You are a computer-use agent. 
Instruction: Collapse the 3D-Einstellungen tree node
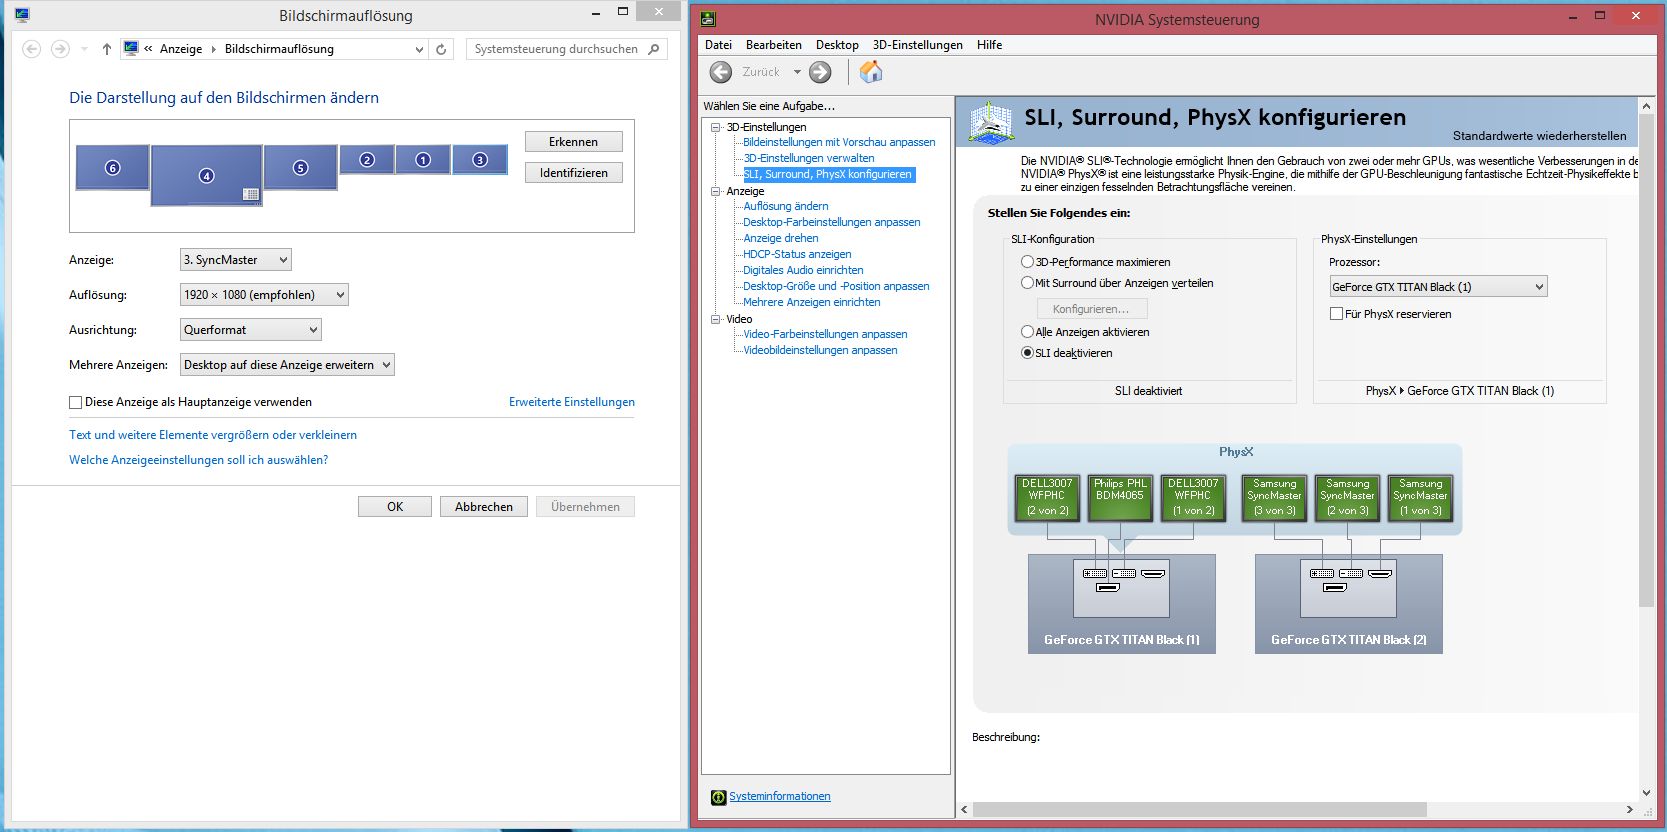716,127
